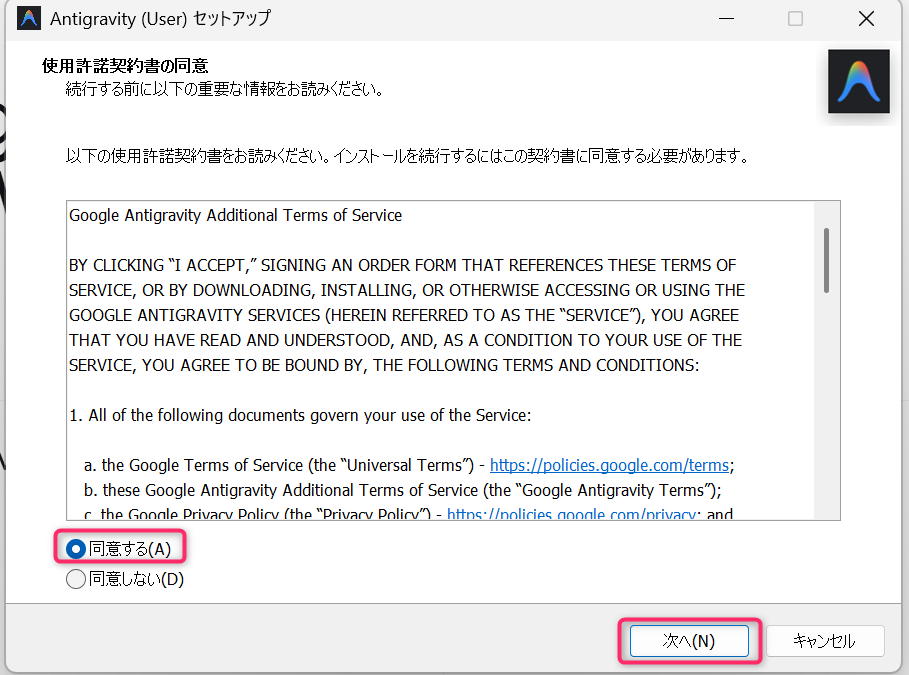Click the キャンセル button
Screen dimensions: 909x675
click(x=823, y=641)
